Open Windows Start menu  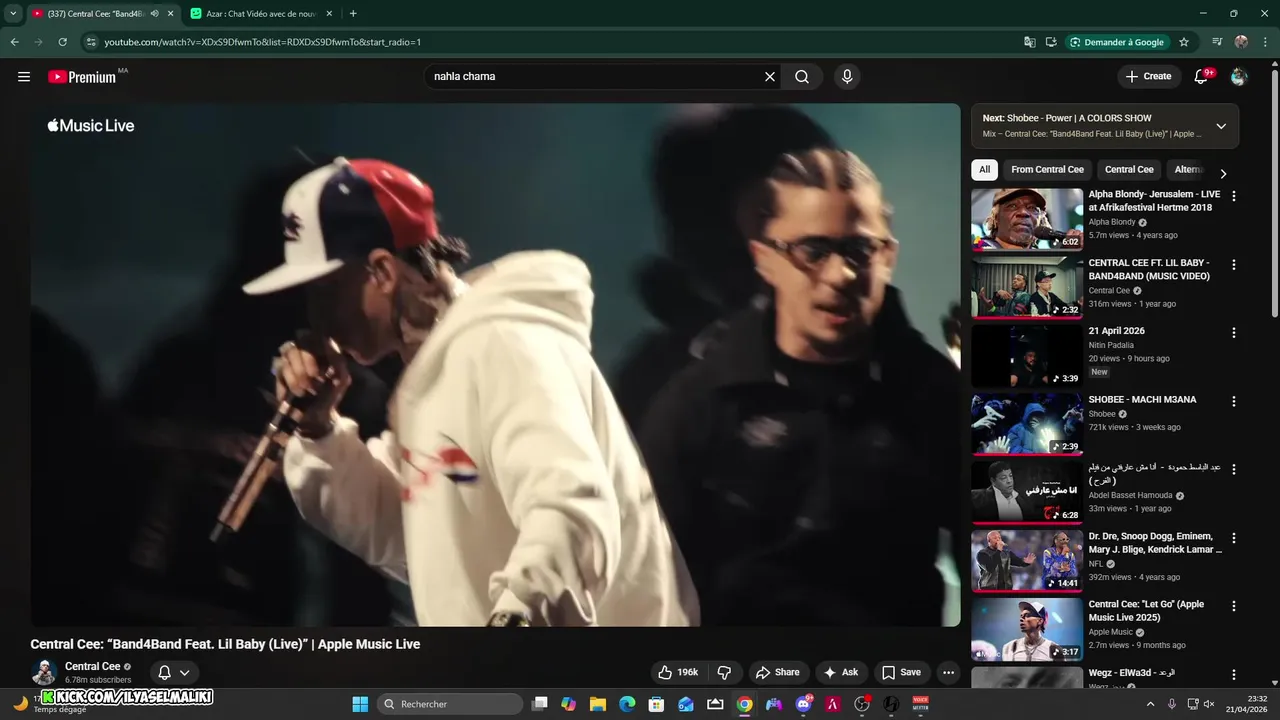point(360,704)
